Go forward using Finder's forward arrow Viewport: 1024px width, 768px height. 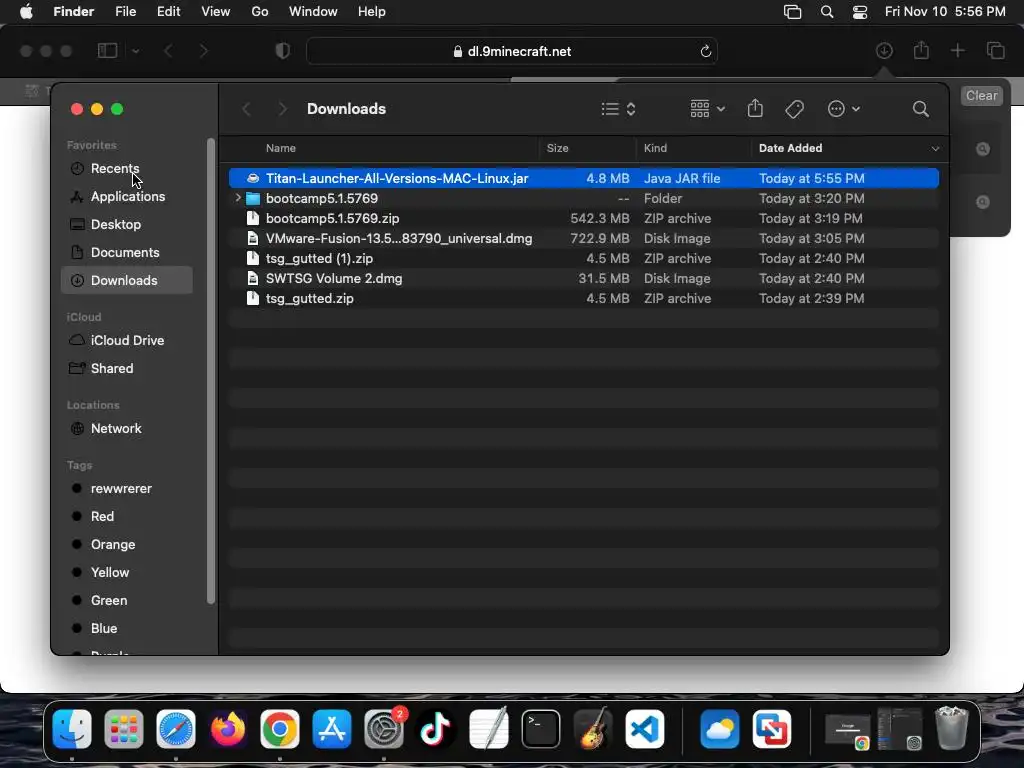[282, 109]
